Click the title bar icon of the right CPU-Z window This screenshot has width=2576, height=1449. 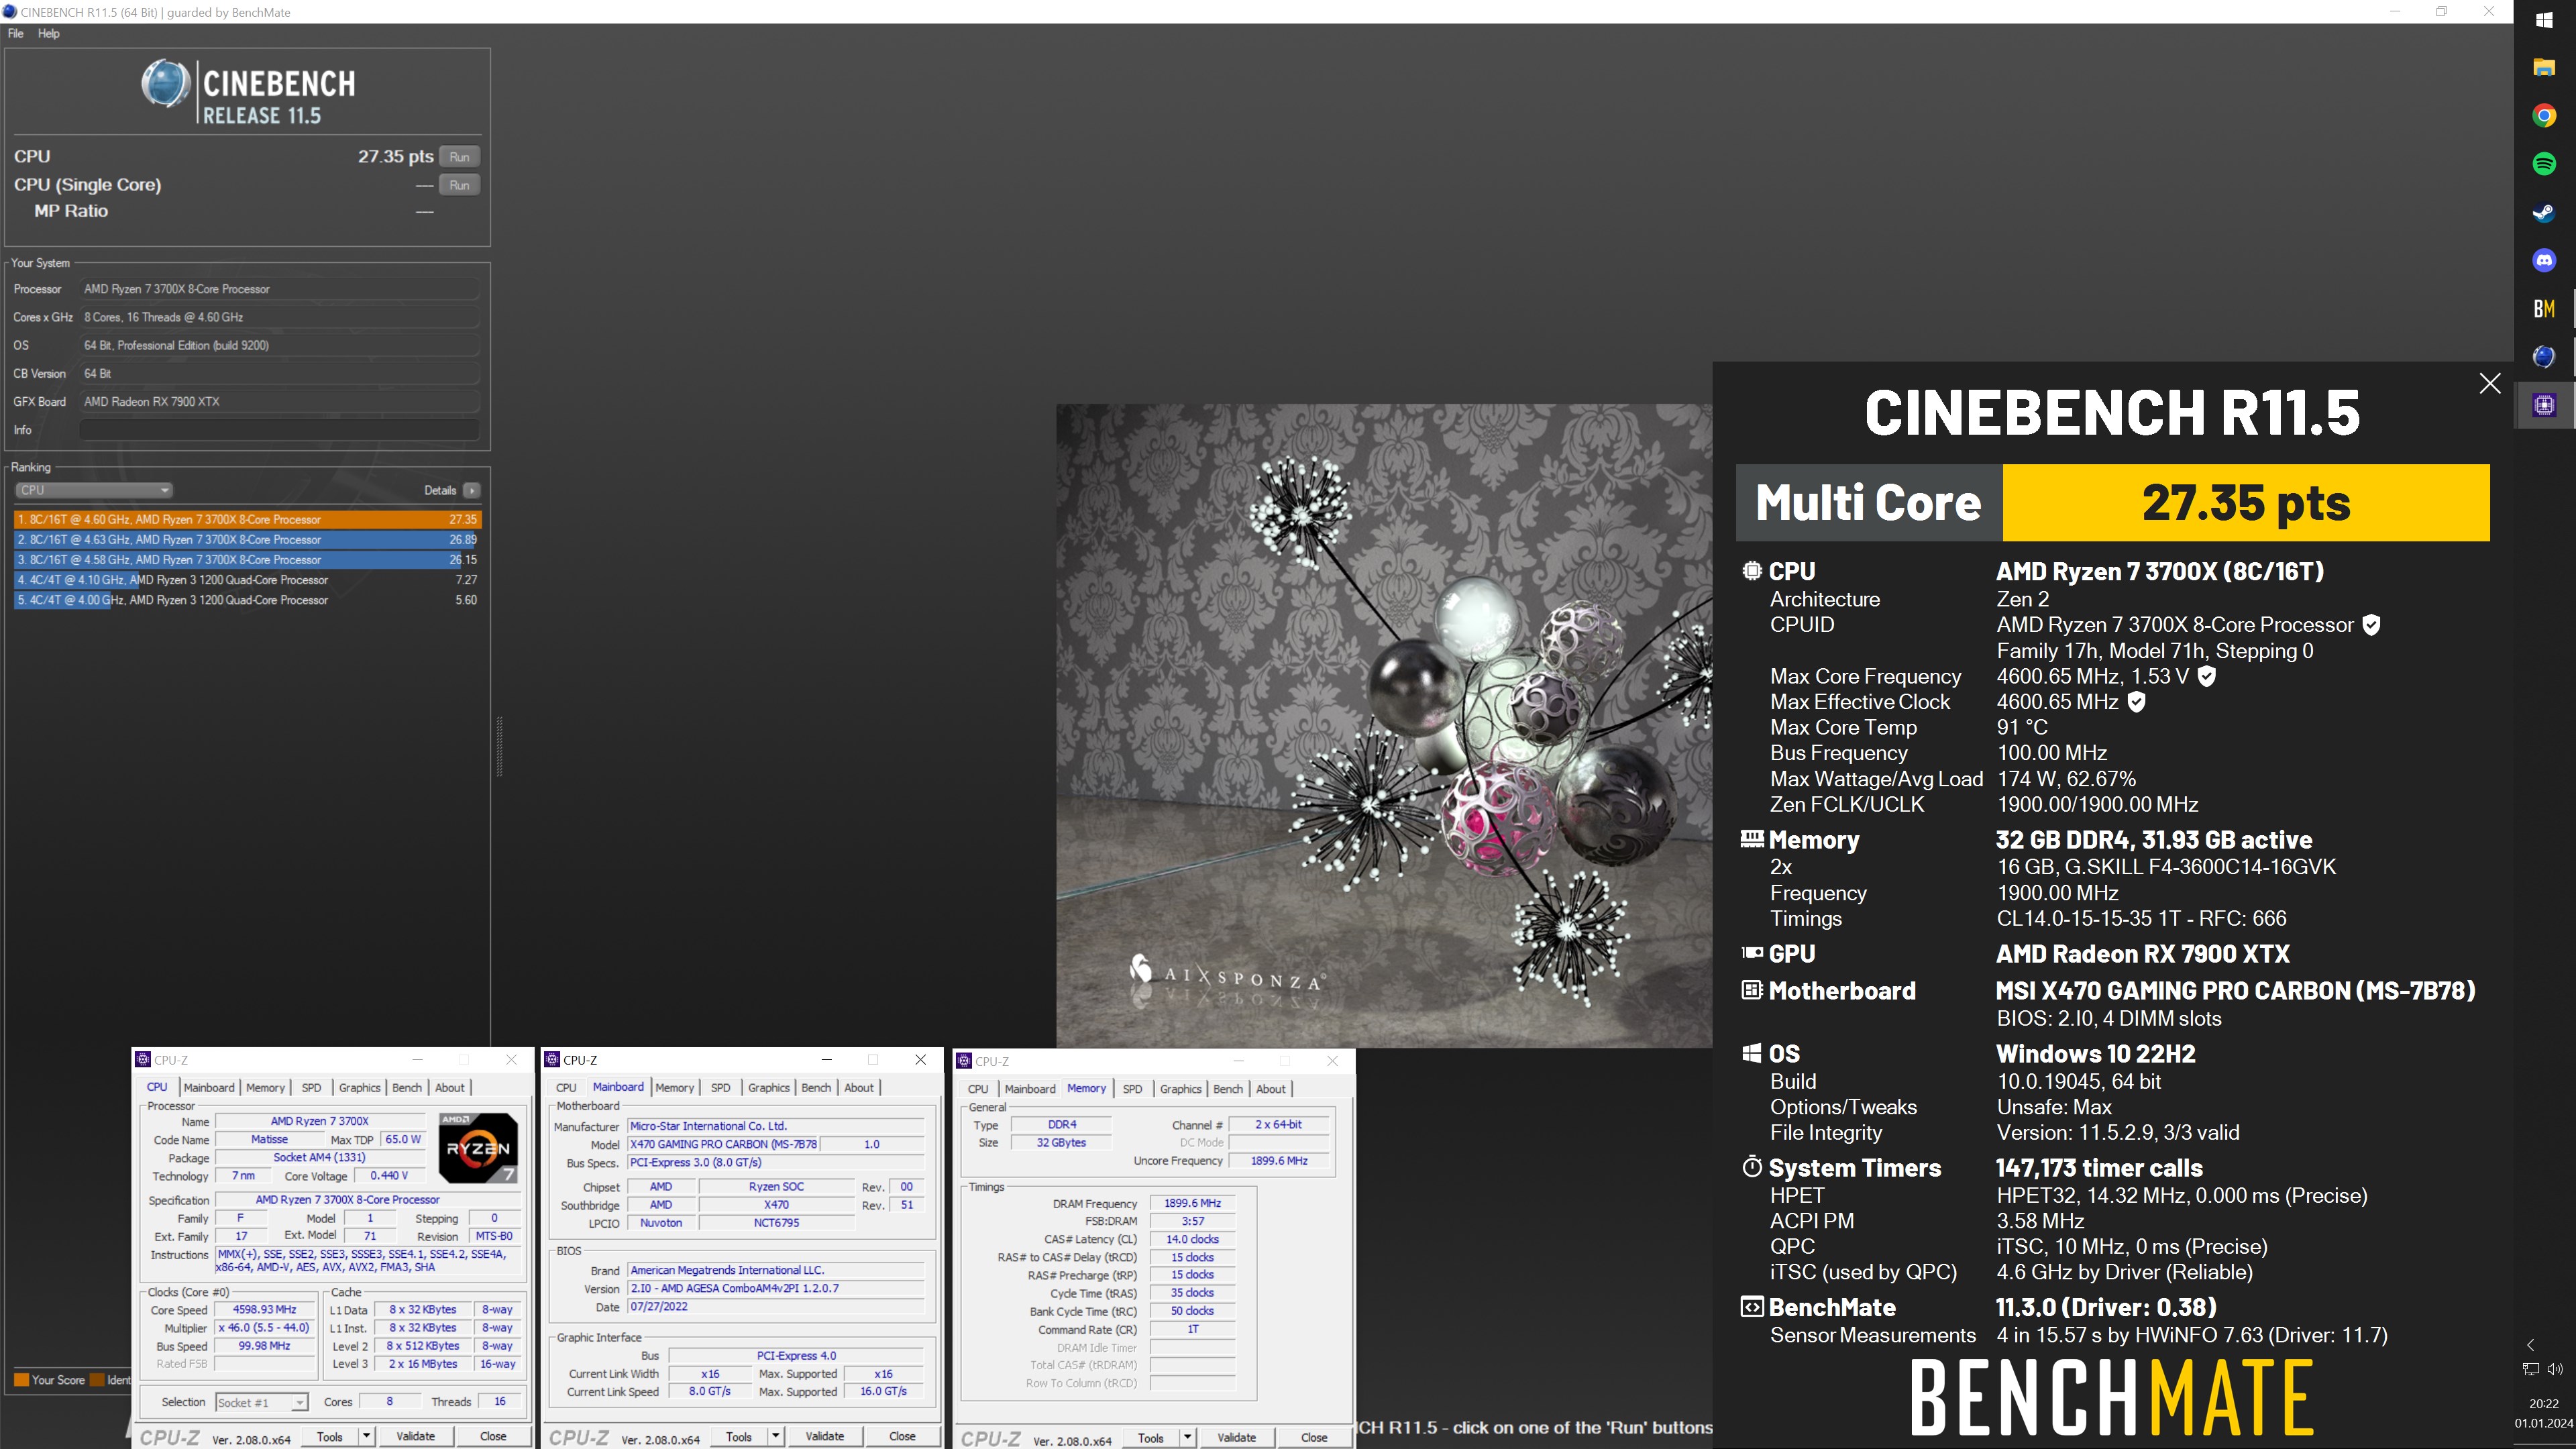(x=964, y=1061)
